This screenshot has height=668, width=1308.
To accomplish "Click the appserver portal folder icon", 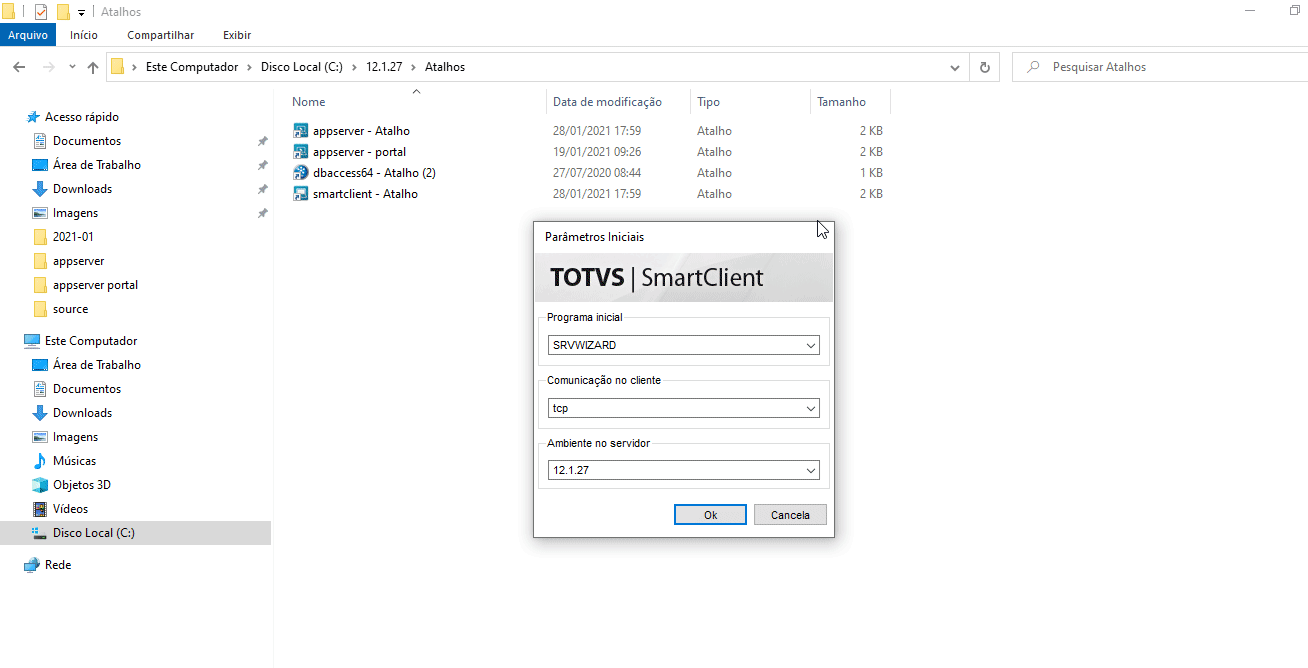I will [x=40, y=285].
